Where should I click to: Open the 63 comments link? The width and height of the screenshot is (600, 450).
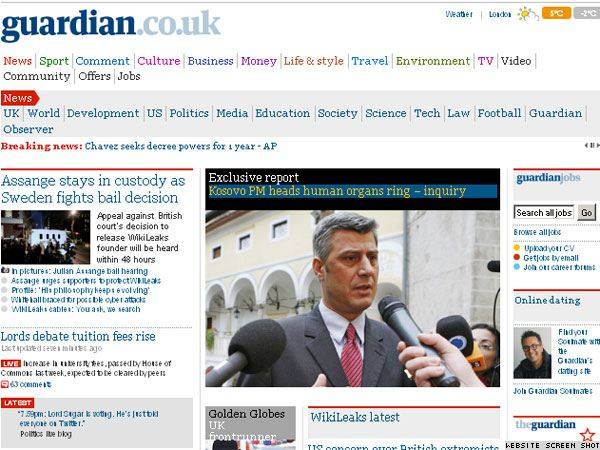click(31, 384)
